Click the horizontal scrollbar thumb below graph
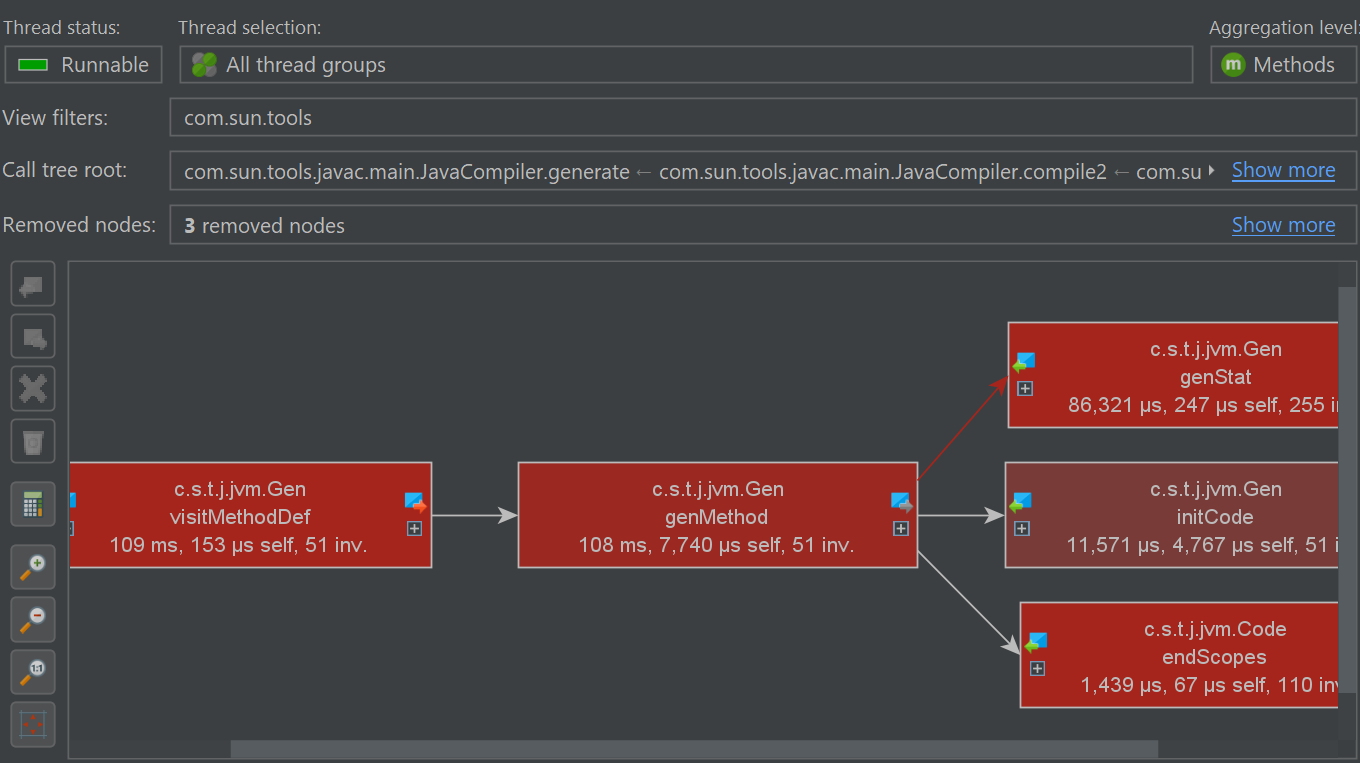This screenshot has height=763, width=1360. [694, 749]
